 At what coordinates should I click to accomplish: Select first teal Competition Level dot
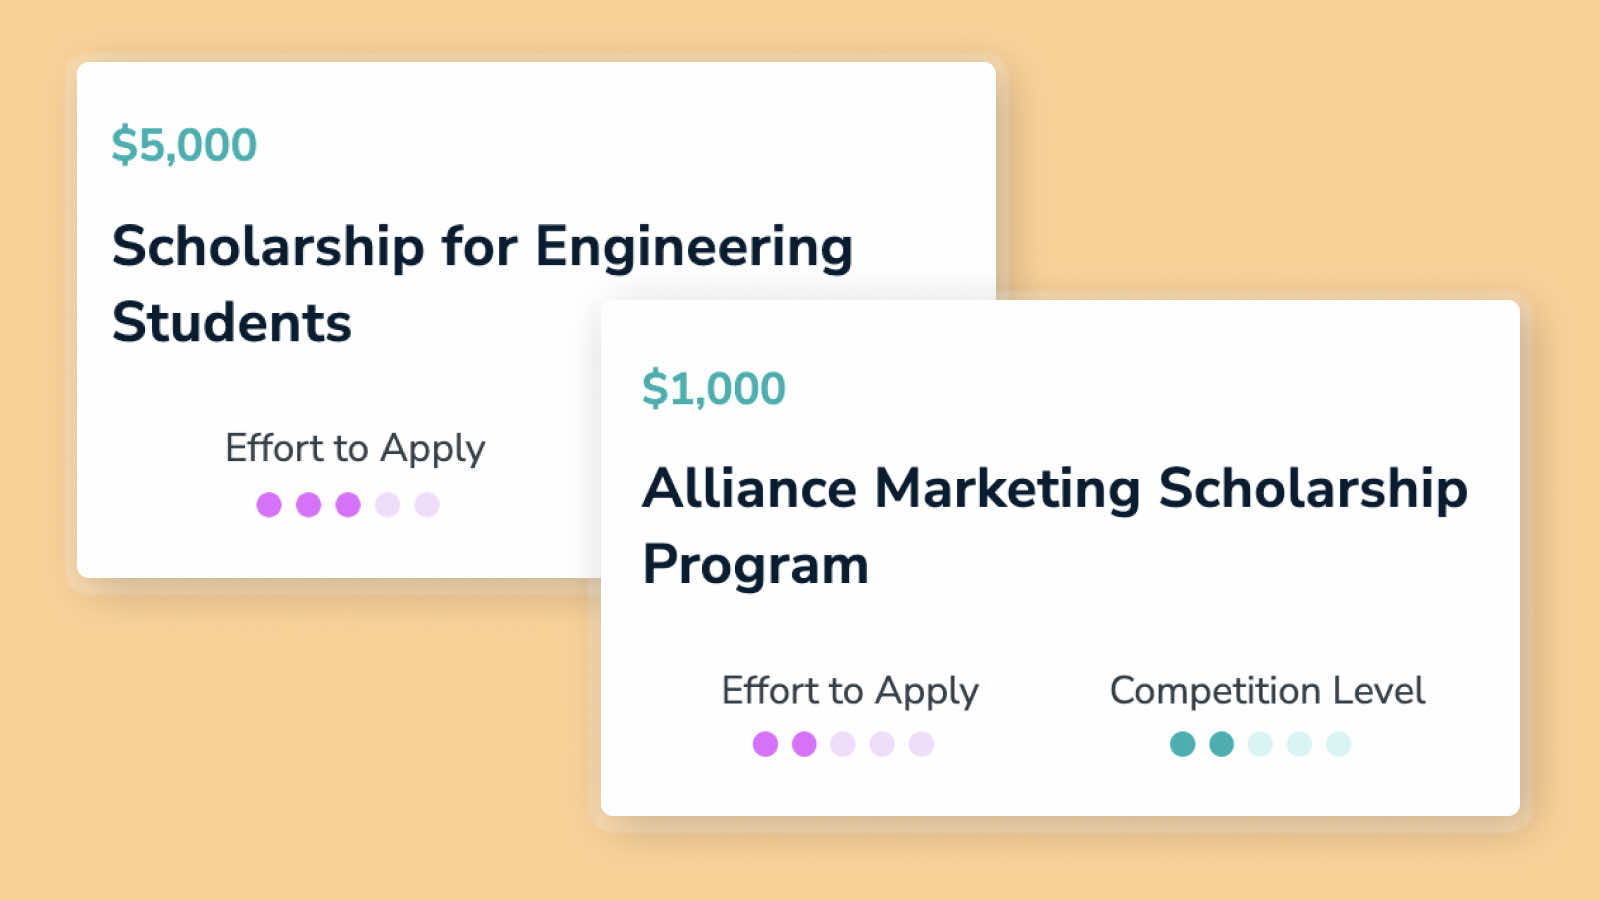coord(1182,744)
